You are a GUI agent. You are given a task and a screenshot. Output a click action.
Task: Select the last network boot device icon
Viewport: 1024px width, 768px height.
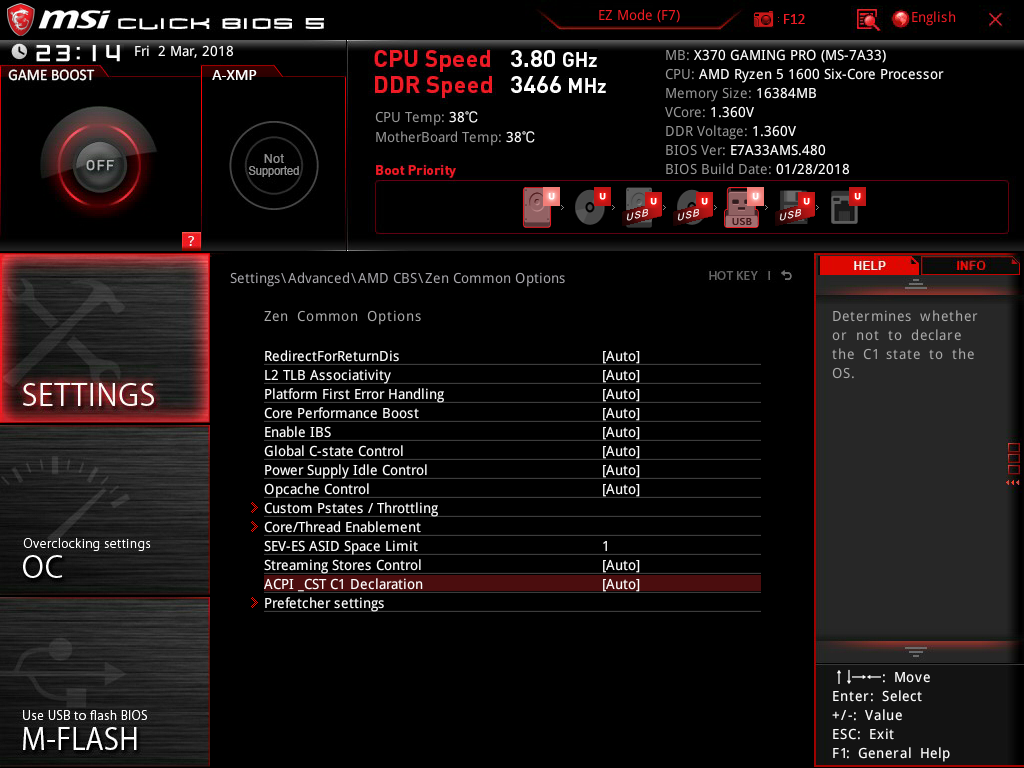point(847,206)
